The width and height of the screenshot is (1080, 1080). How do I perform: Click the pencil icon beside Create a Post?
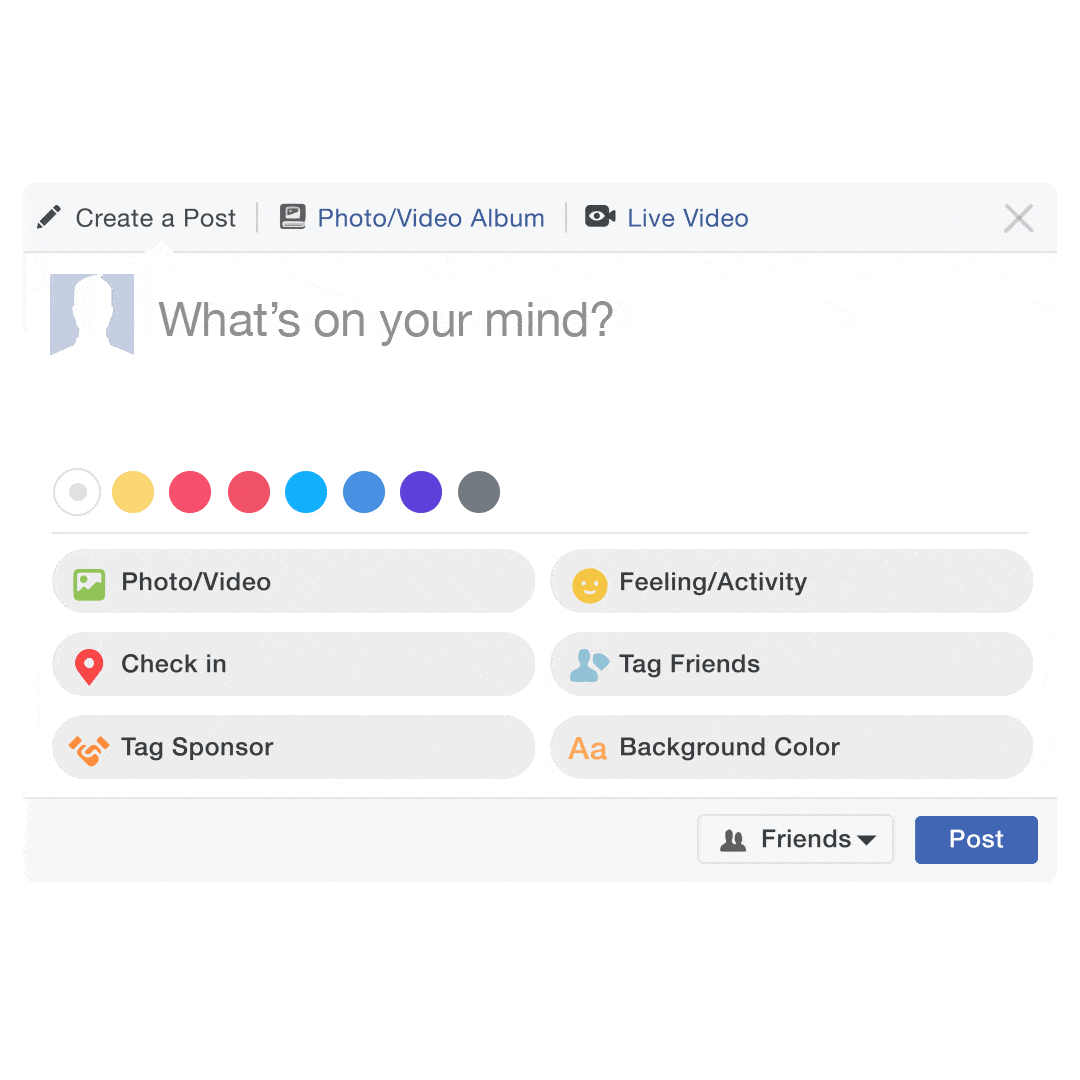click(49, 217)
